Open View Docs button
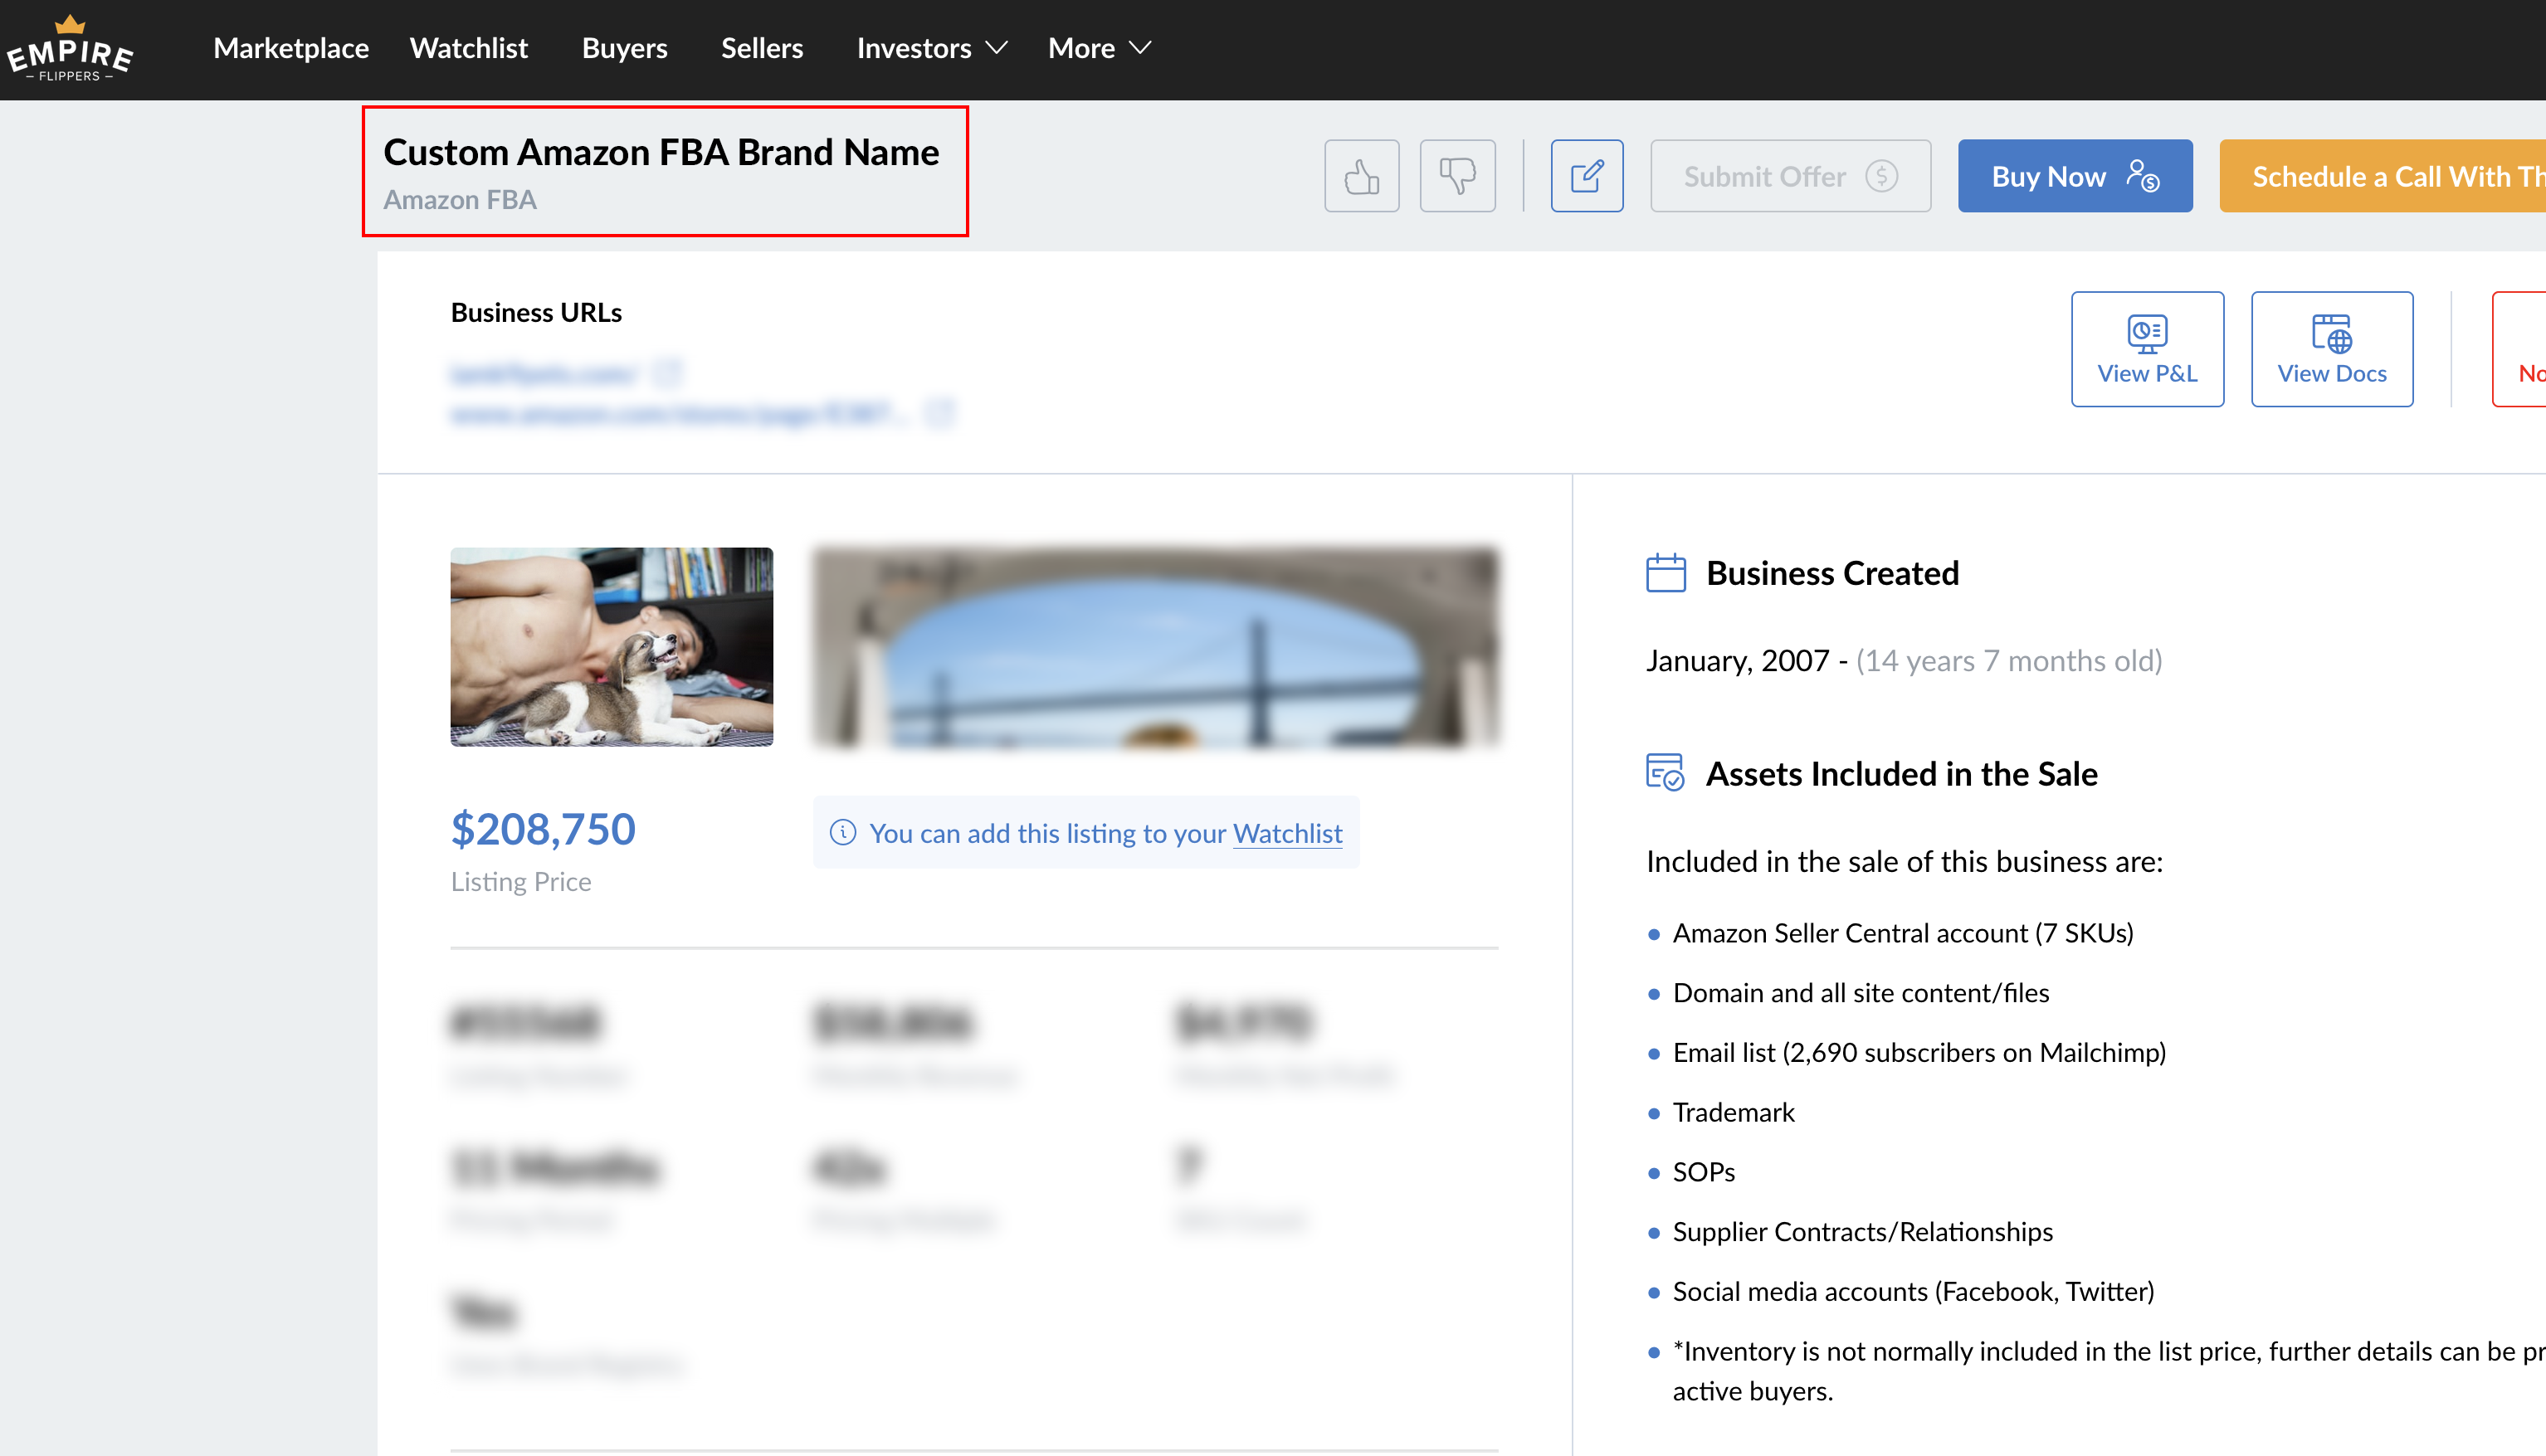Image resolution: width=2546 pixels, height=1456 pixels. click(2331, 349)
